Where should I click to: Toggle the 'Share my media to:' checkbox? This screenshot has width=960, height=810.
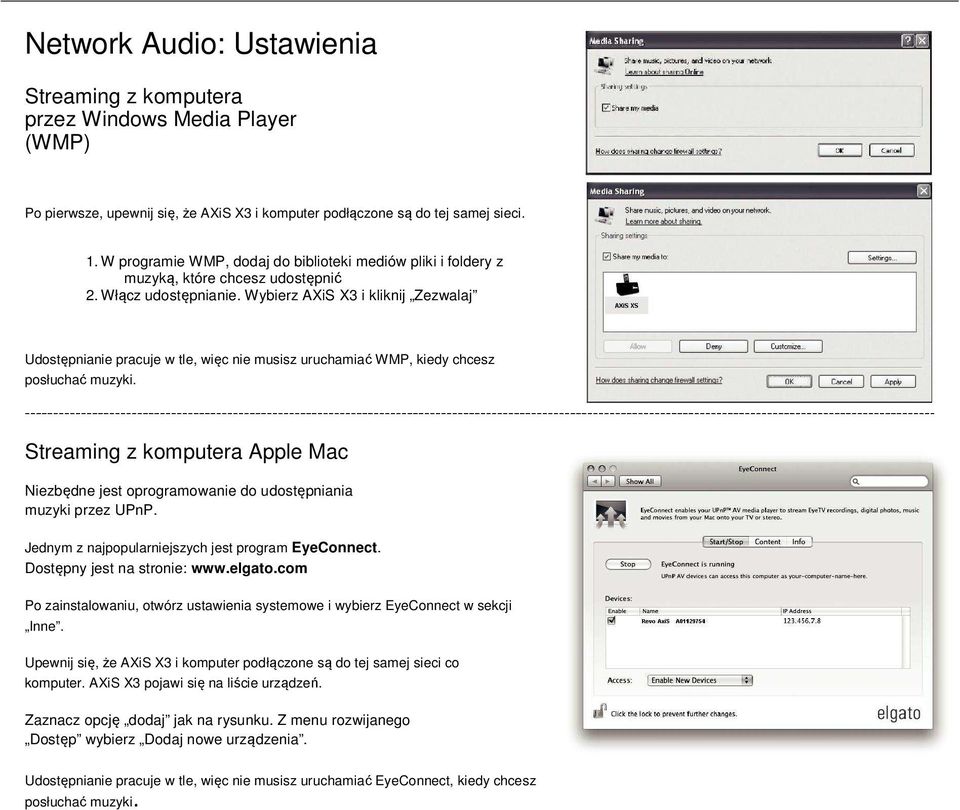pos(607,257)
